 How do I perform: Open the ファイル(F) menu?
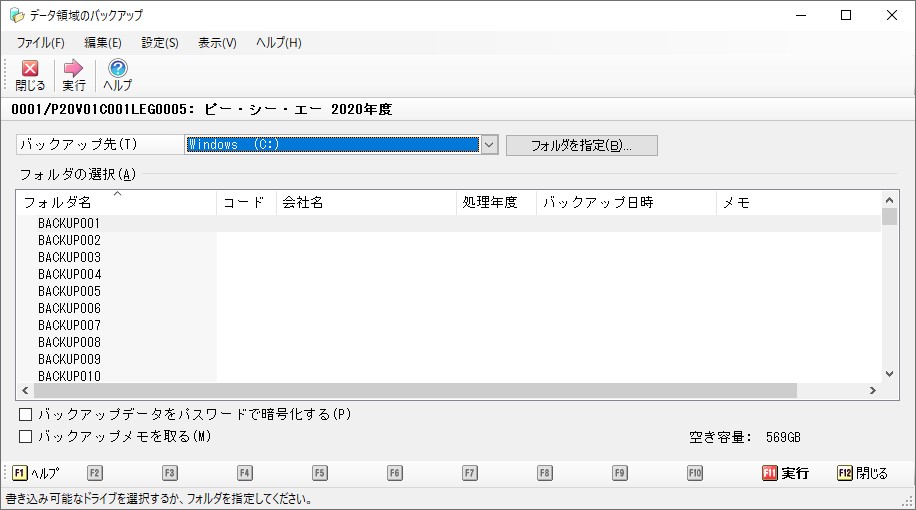(40, 43)
